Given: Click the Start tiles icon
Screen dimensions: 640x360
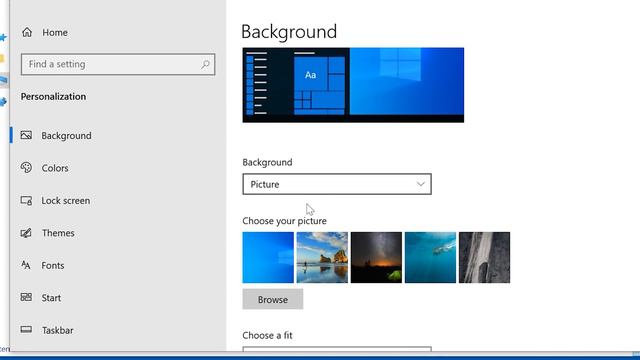Looking at the screenshot, I should click(x=26, y=297).
